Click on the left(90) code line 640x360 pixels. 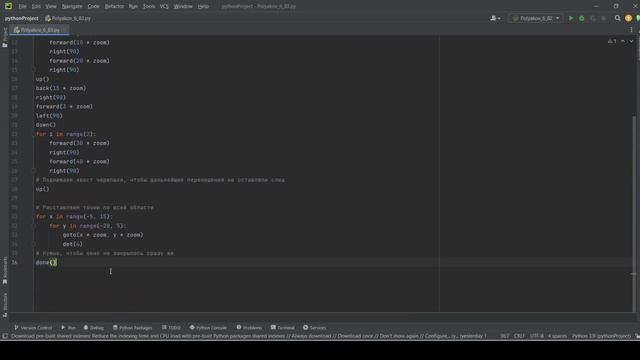[49, 116]
